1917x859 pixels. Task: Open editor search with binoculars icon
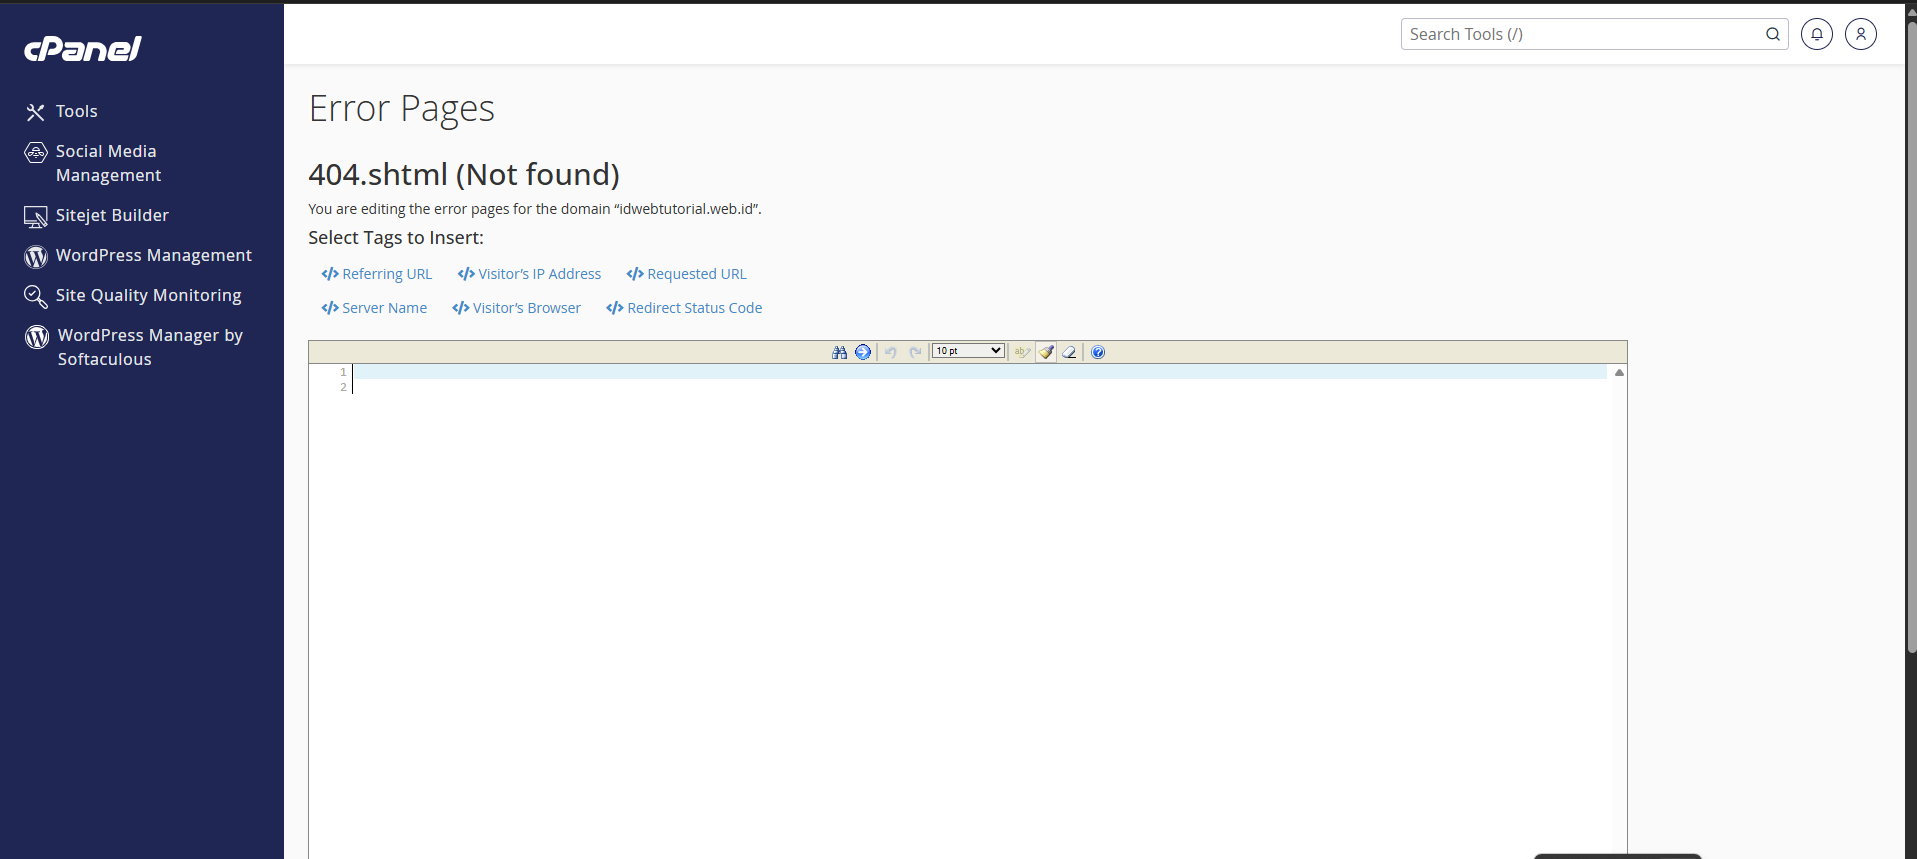coord(839,352)
